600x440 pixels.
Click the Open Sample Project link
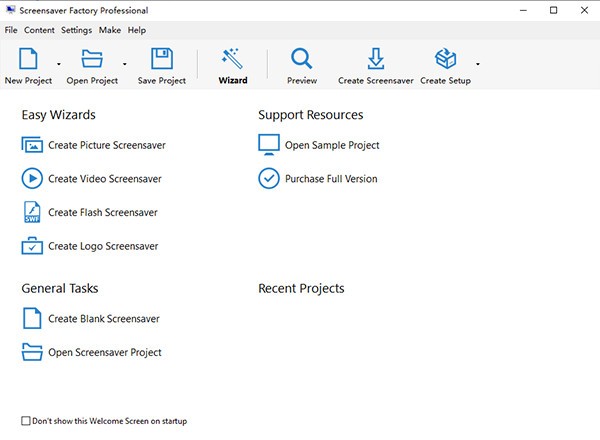[x=332, y=145]
